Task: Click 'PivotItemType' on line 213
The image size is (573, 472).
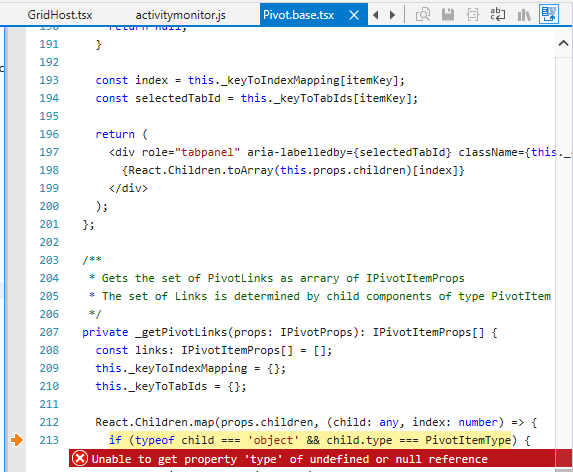Action: pos(468,440)
